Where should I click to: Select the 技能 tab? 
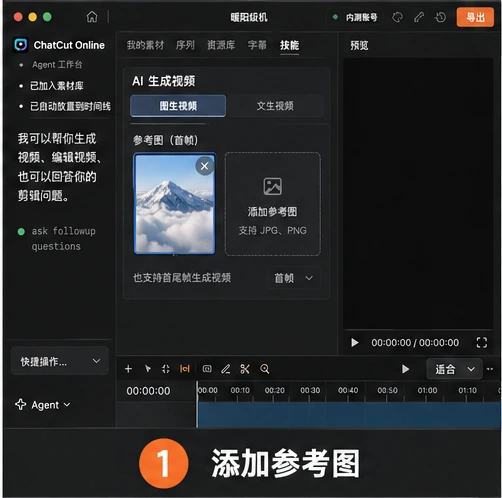coord(289,45)
